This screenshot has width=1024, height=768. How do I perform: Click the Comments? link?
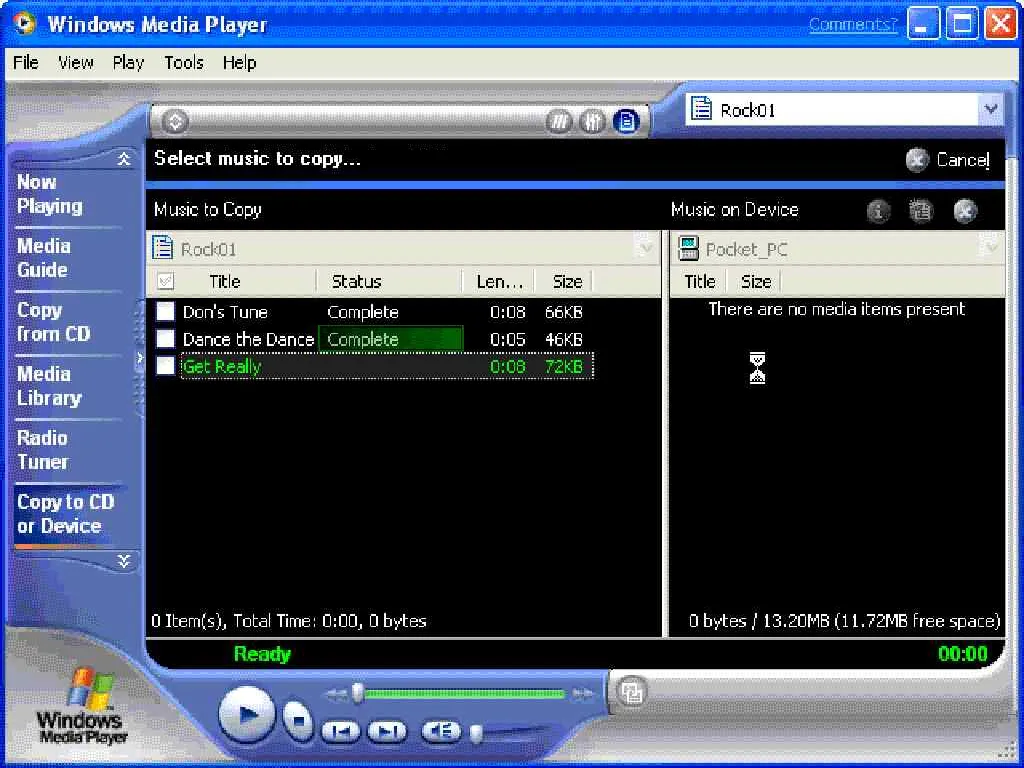coord(853,24)
